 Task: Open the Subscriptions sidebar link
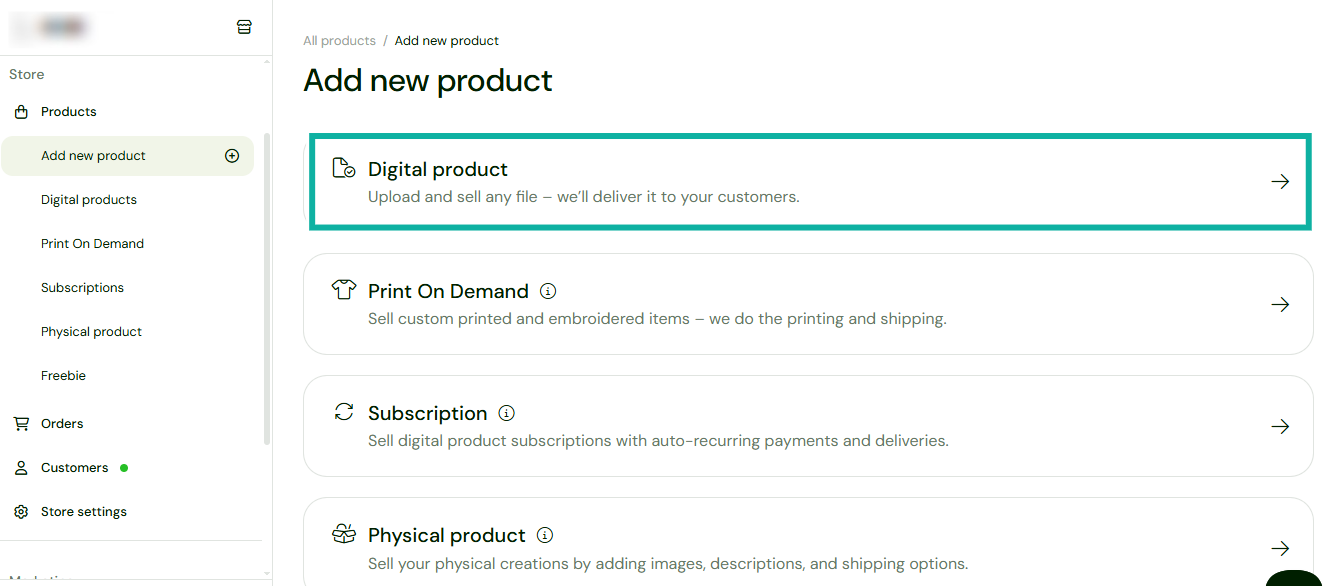coord(82,287)
